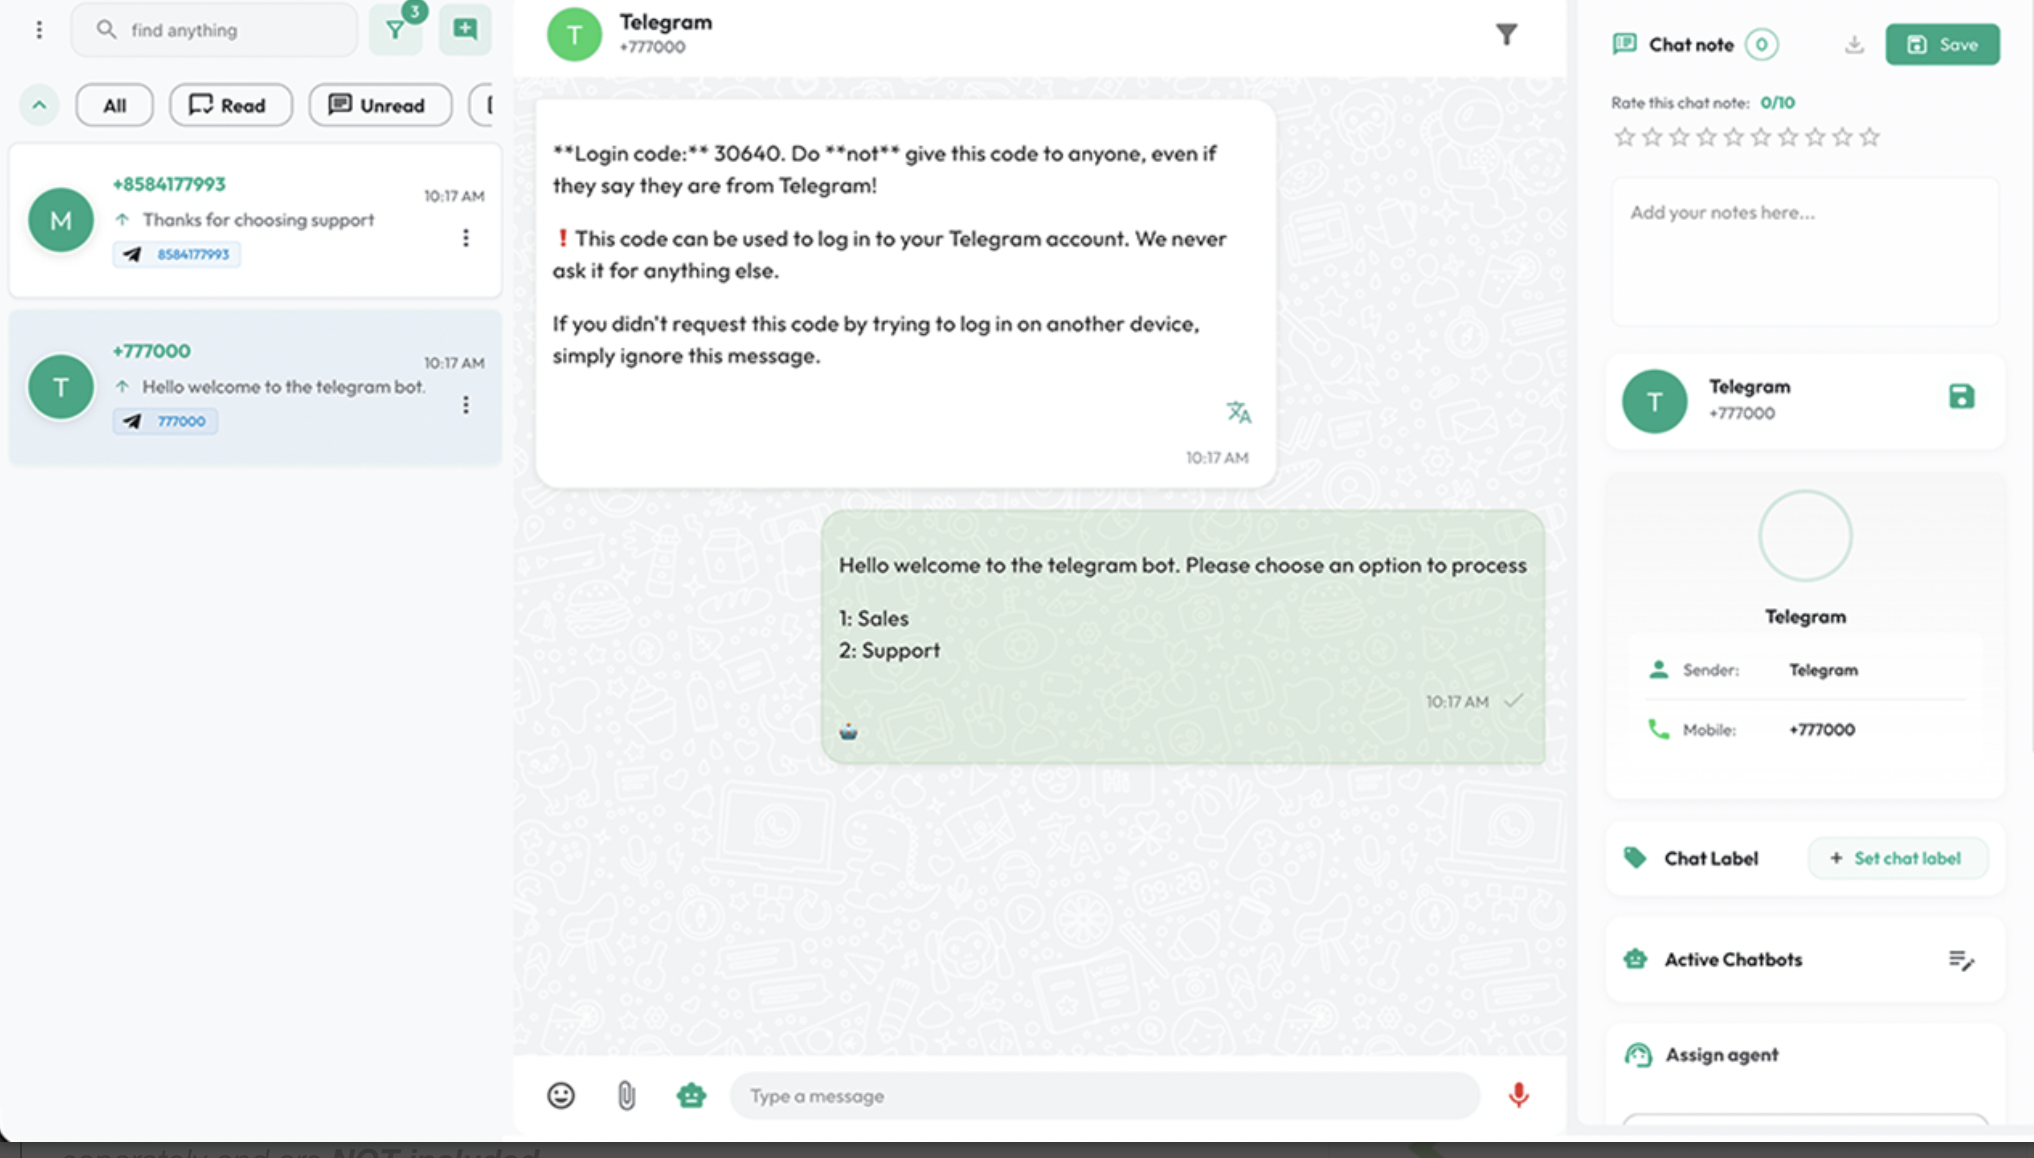Click the Add your notes here field
Image resolution: width=2034 pixels, height=1158 pixels.
(1805, 252)
